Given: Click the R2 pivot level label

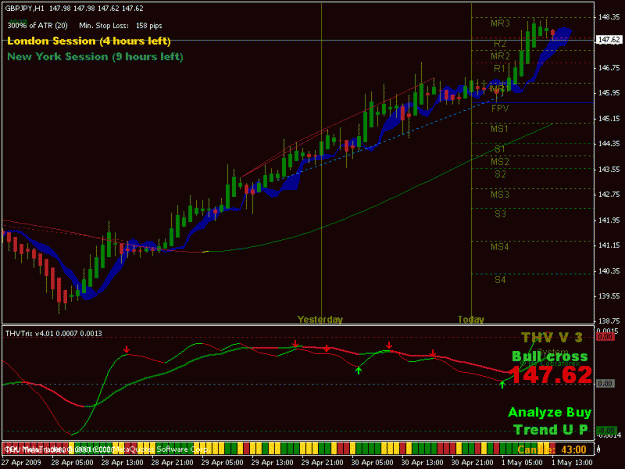Looking at the screenshot, I should click(500, 43).
